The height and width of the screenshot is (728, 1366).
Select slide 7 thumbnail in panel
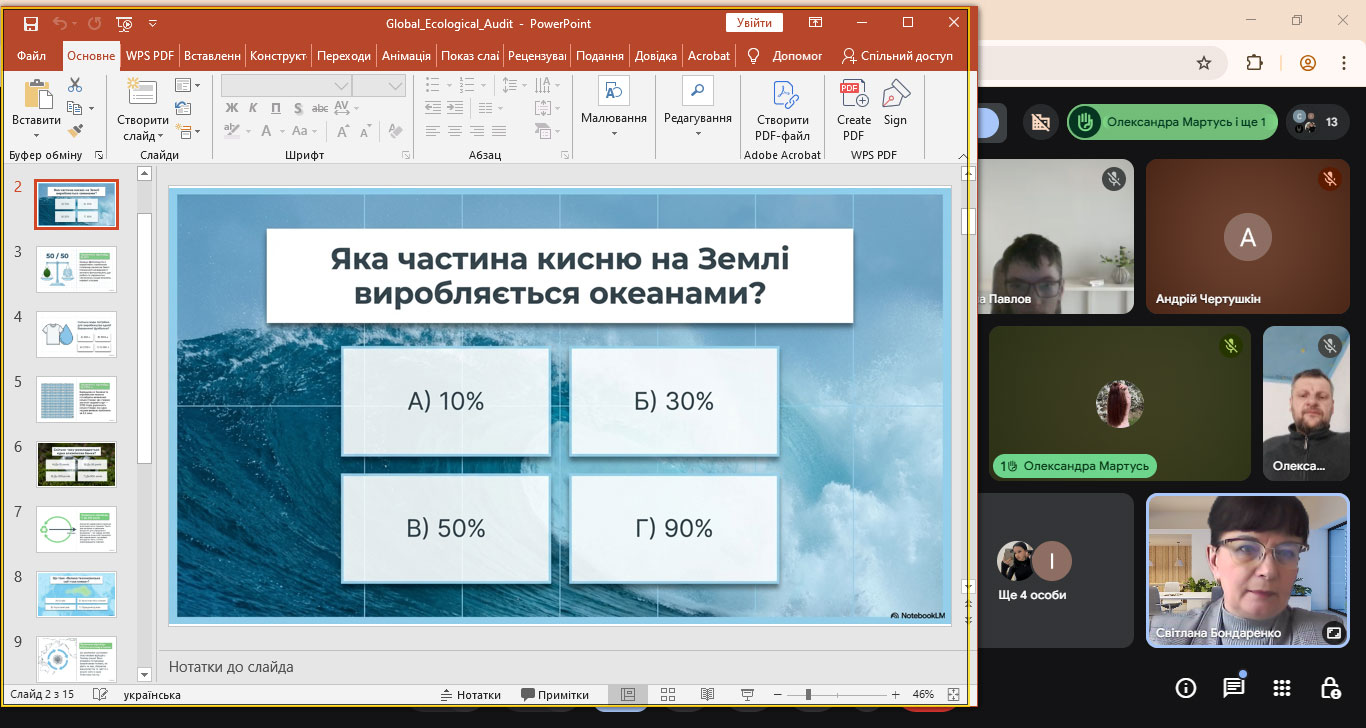76,529
